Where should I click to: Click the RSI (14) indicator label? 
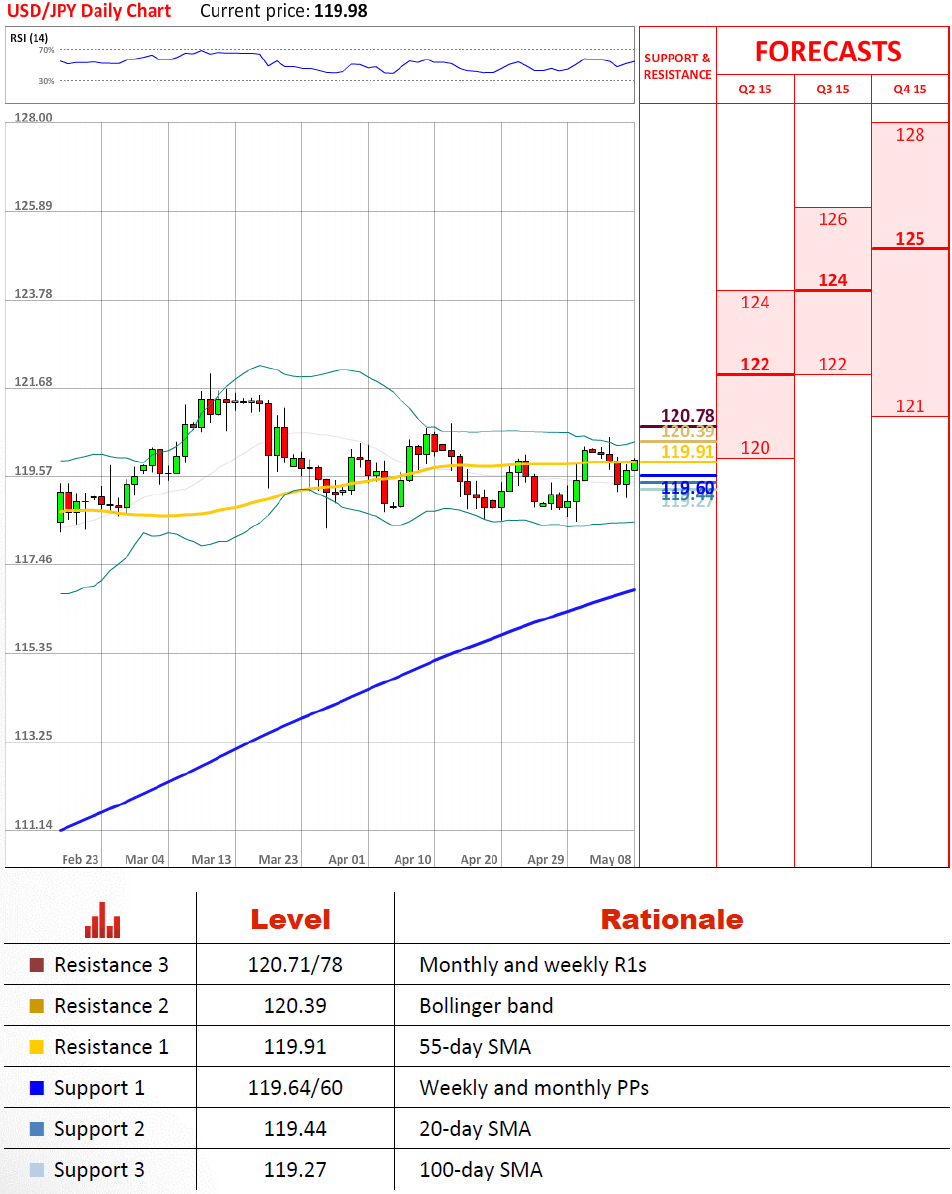(x=29, y=38)
